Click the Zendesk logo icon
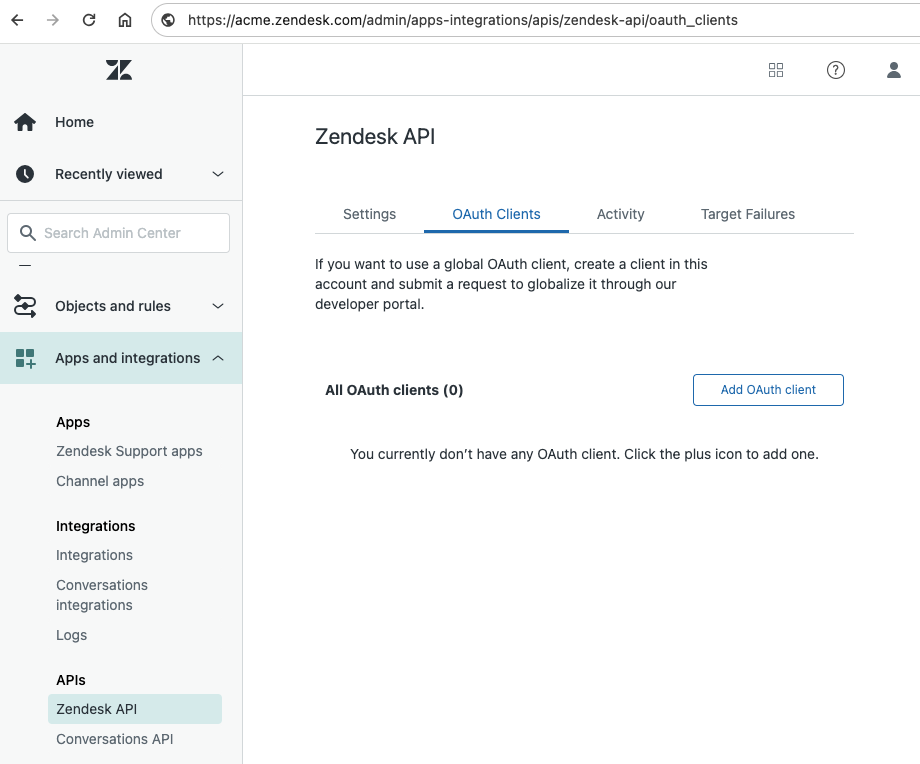 point(119,70)
